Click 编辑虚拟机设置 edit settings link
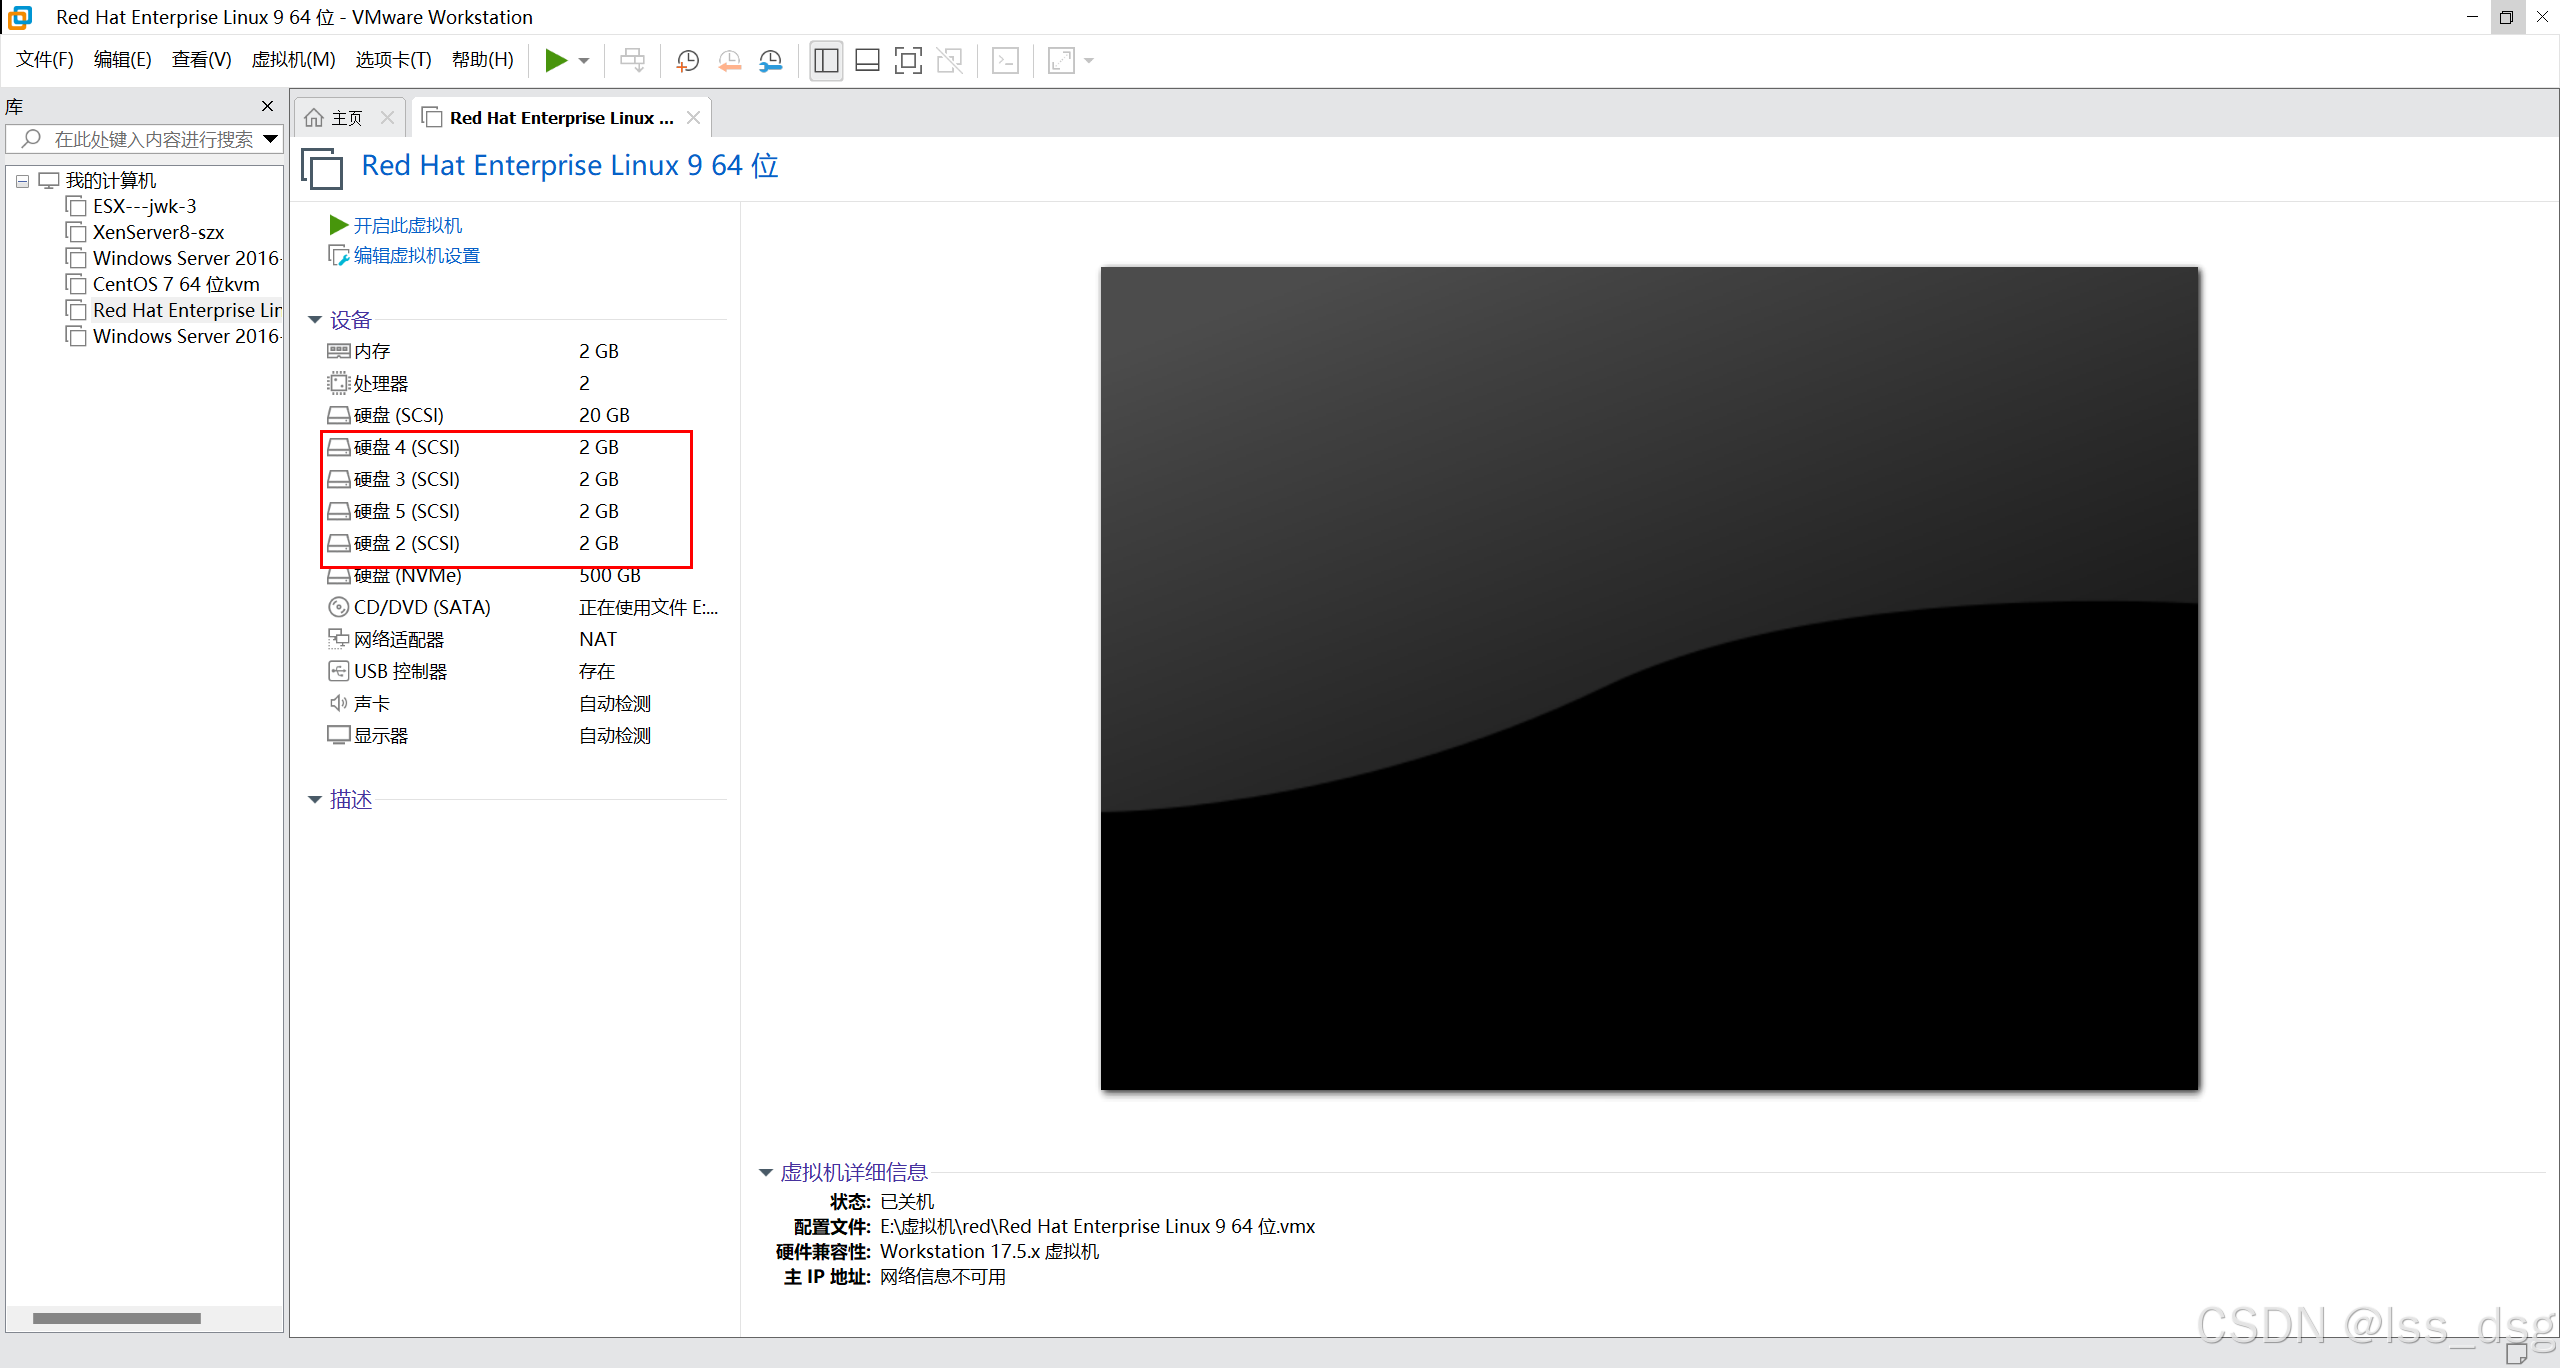Viewport: 2560px width, 1368px height. 416,256
